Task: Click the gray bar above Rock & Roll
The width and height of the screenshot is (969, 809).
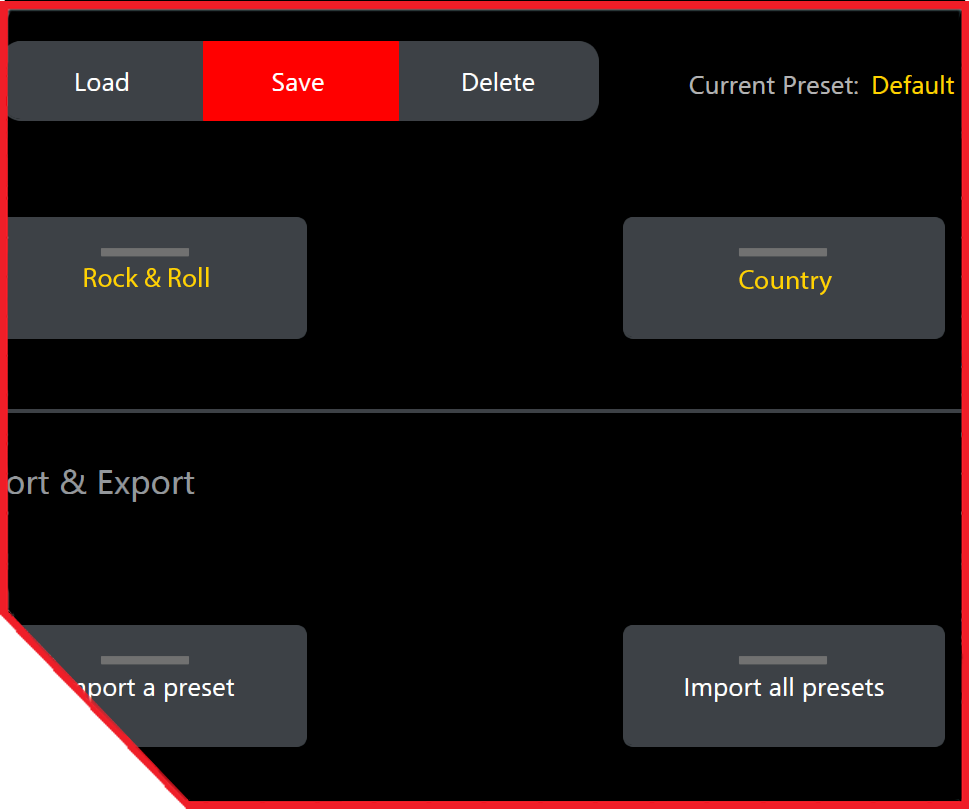Action: click(x=145, y=252)
